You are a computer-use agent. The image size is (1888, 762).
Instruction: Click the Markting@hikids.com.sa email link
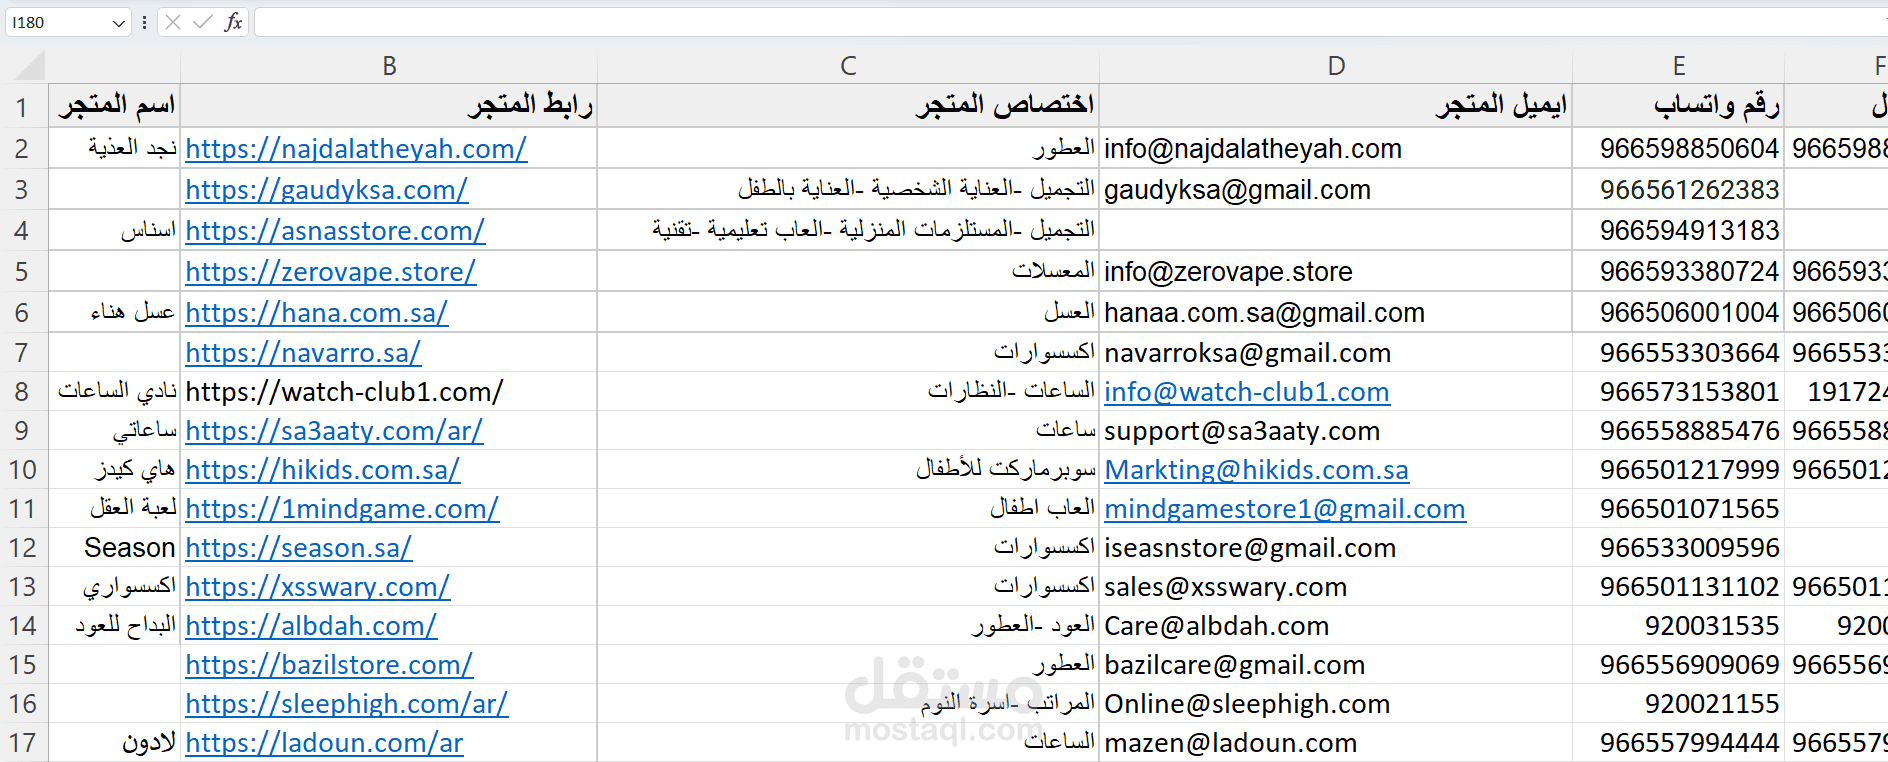[1256, 470]
